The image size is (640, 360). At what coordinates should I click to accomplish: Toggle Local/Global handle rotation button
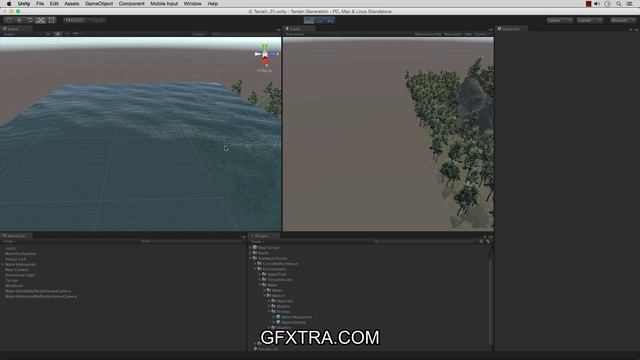tap(97, 20)
